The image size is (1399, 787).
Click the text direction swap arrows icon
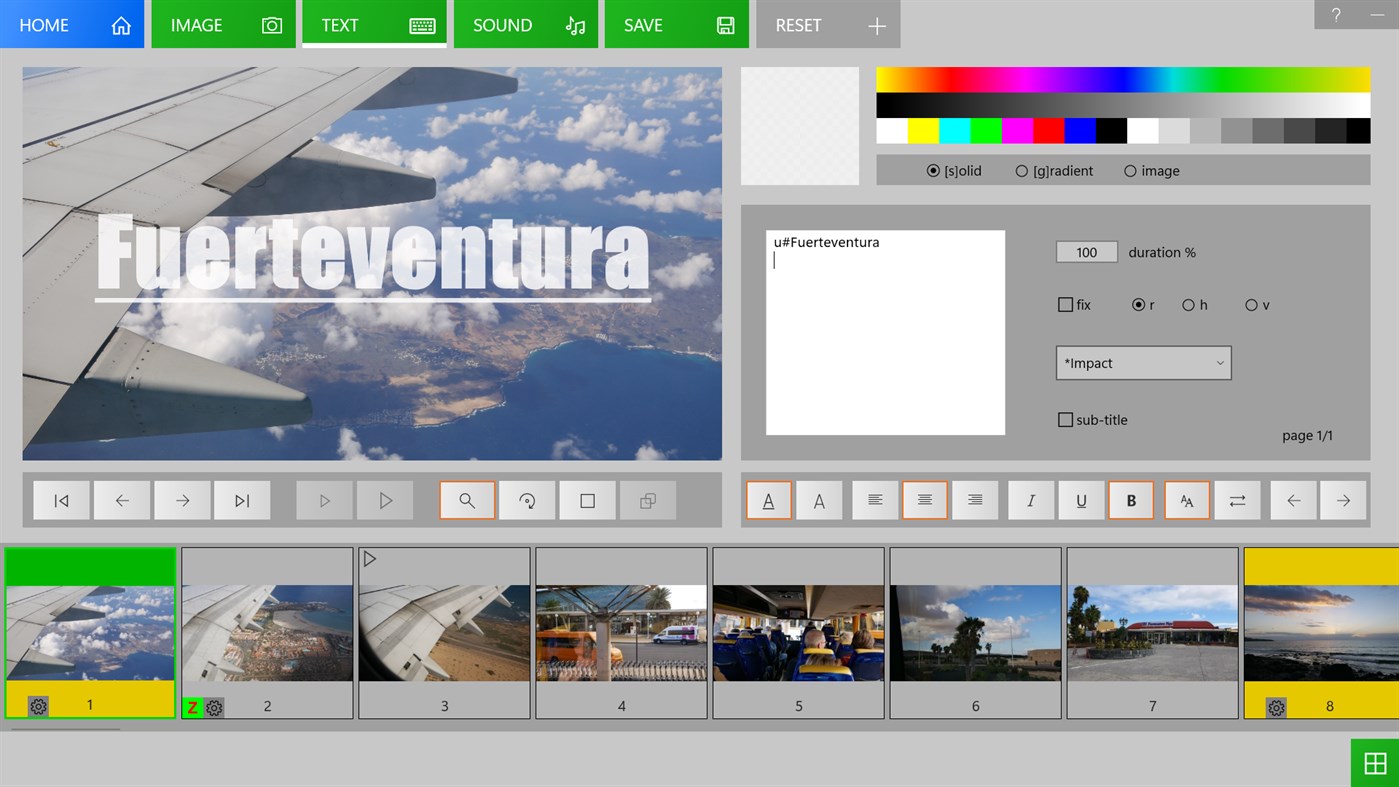[1237, 500]
